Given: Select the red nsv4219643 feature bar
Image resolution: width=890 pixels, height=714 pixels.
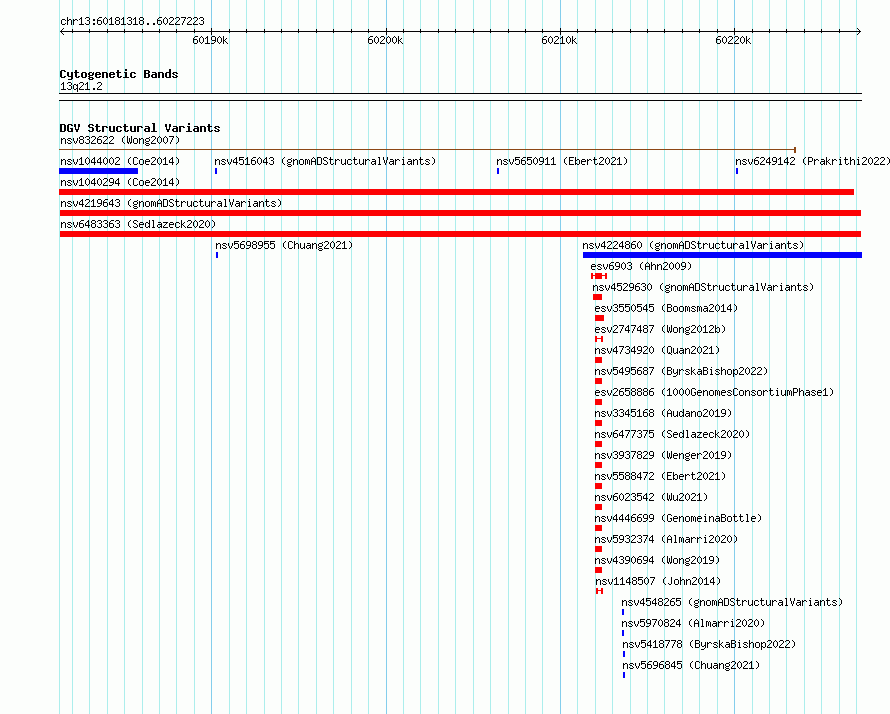Looking at the screenshot, I should coord(460,213).
